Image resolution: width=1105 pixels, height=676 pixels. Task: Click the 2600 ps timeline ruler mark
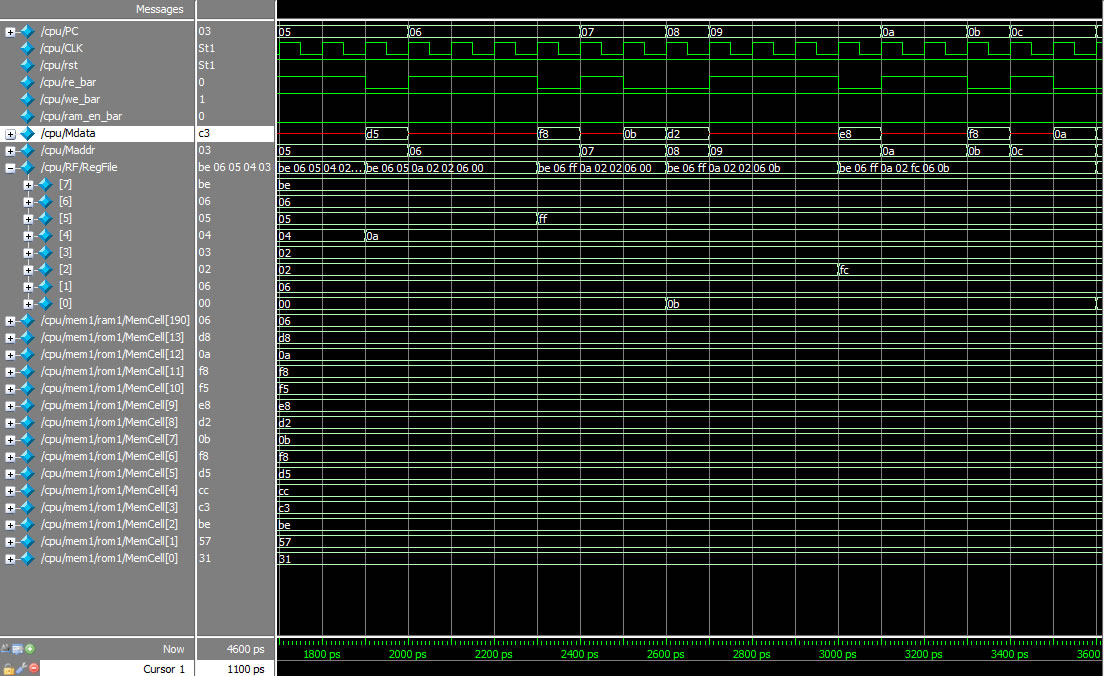[x=665, y=655]
